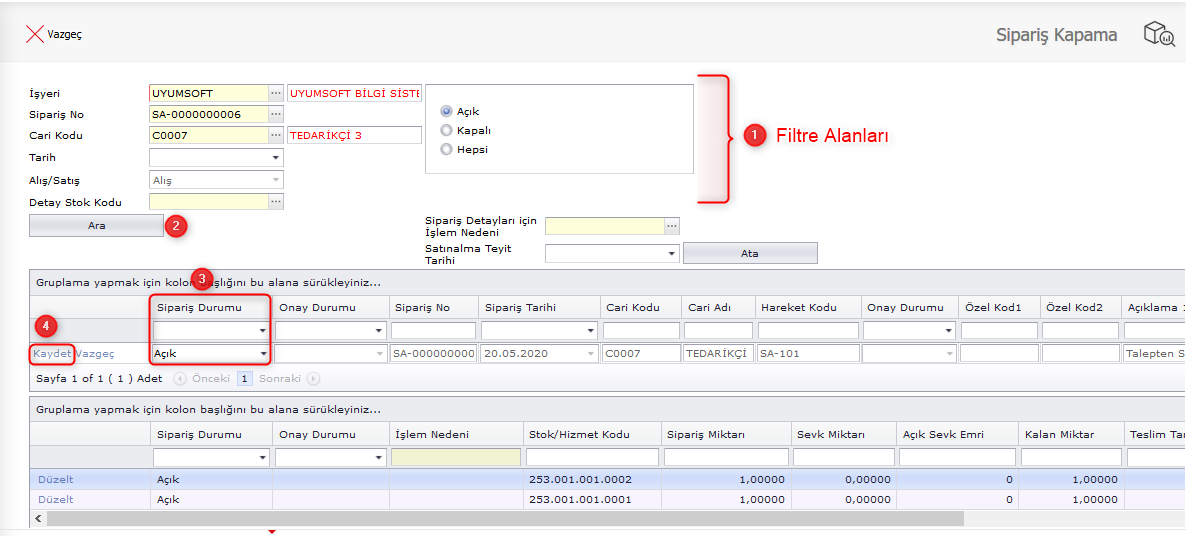Open Sipariş No lookup ellipsis button
The height and width of the screenshot is (536, 1186).
click(x=276, y=114)
